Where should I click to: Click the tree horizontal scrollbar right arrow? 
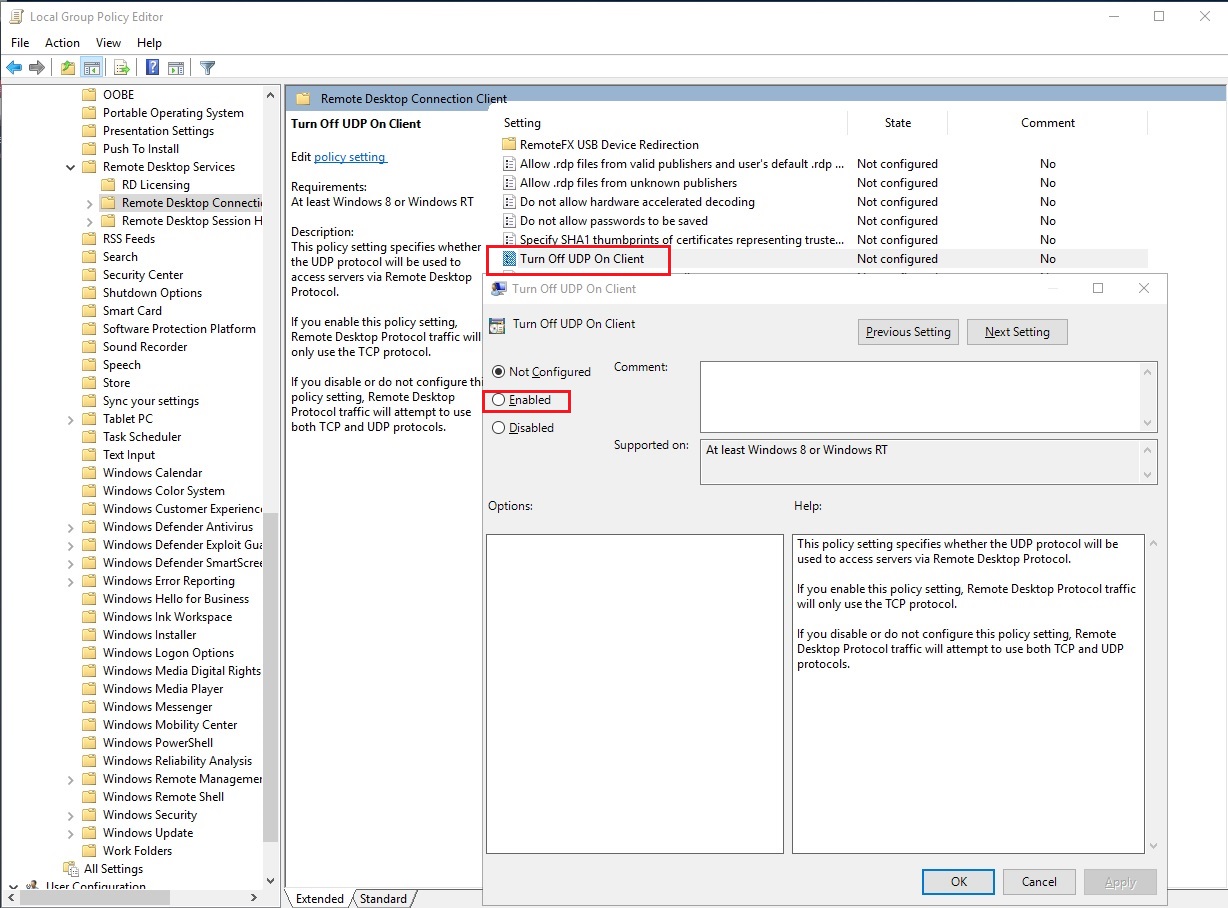click(x=252, y=898)
